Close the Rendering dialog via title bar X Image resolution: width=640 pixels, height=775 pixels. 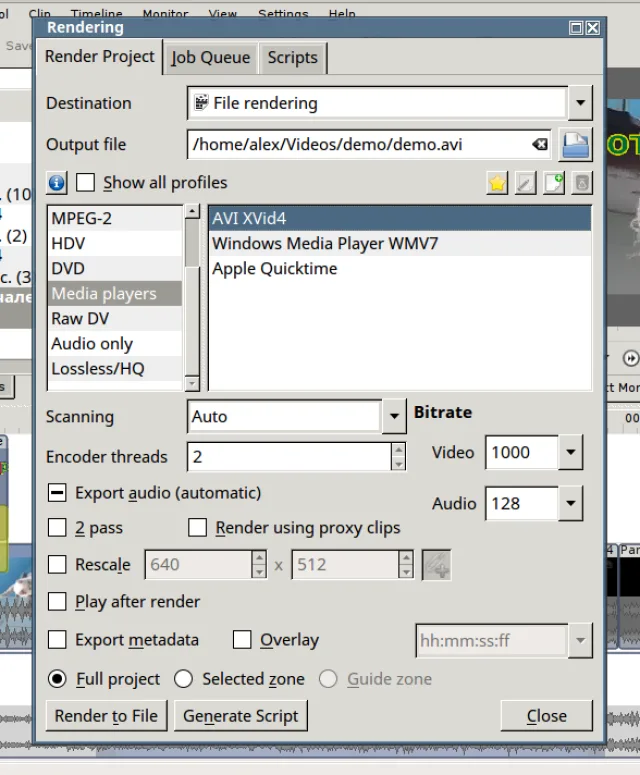pos(593,28)
